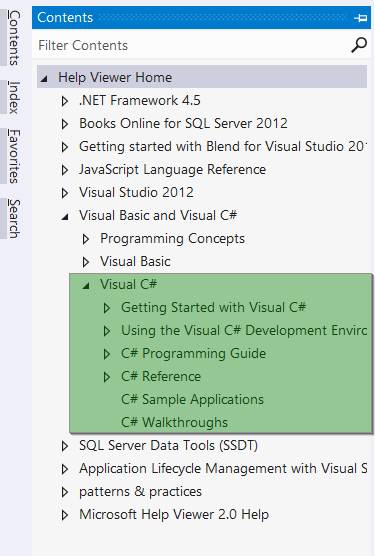Viewport: 375px width, 556px height.
Task: Open JavaScript Language Reference topic
Action: pyautogui.click(x=172, y=169)
